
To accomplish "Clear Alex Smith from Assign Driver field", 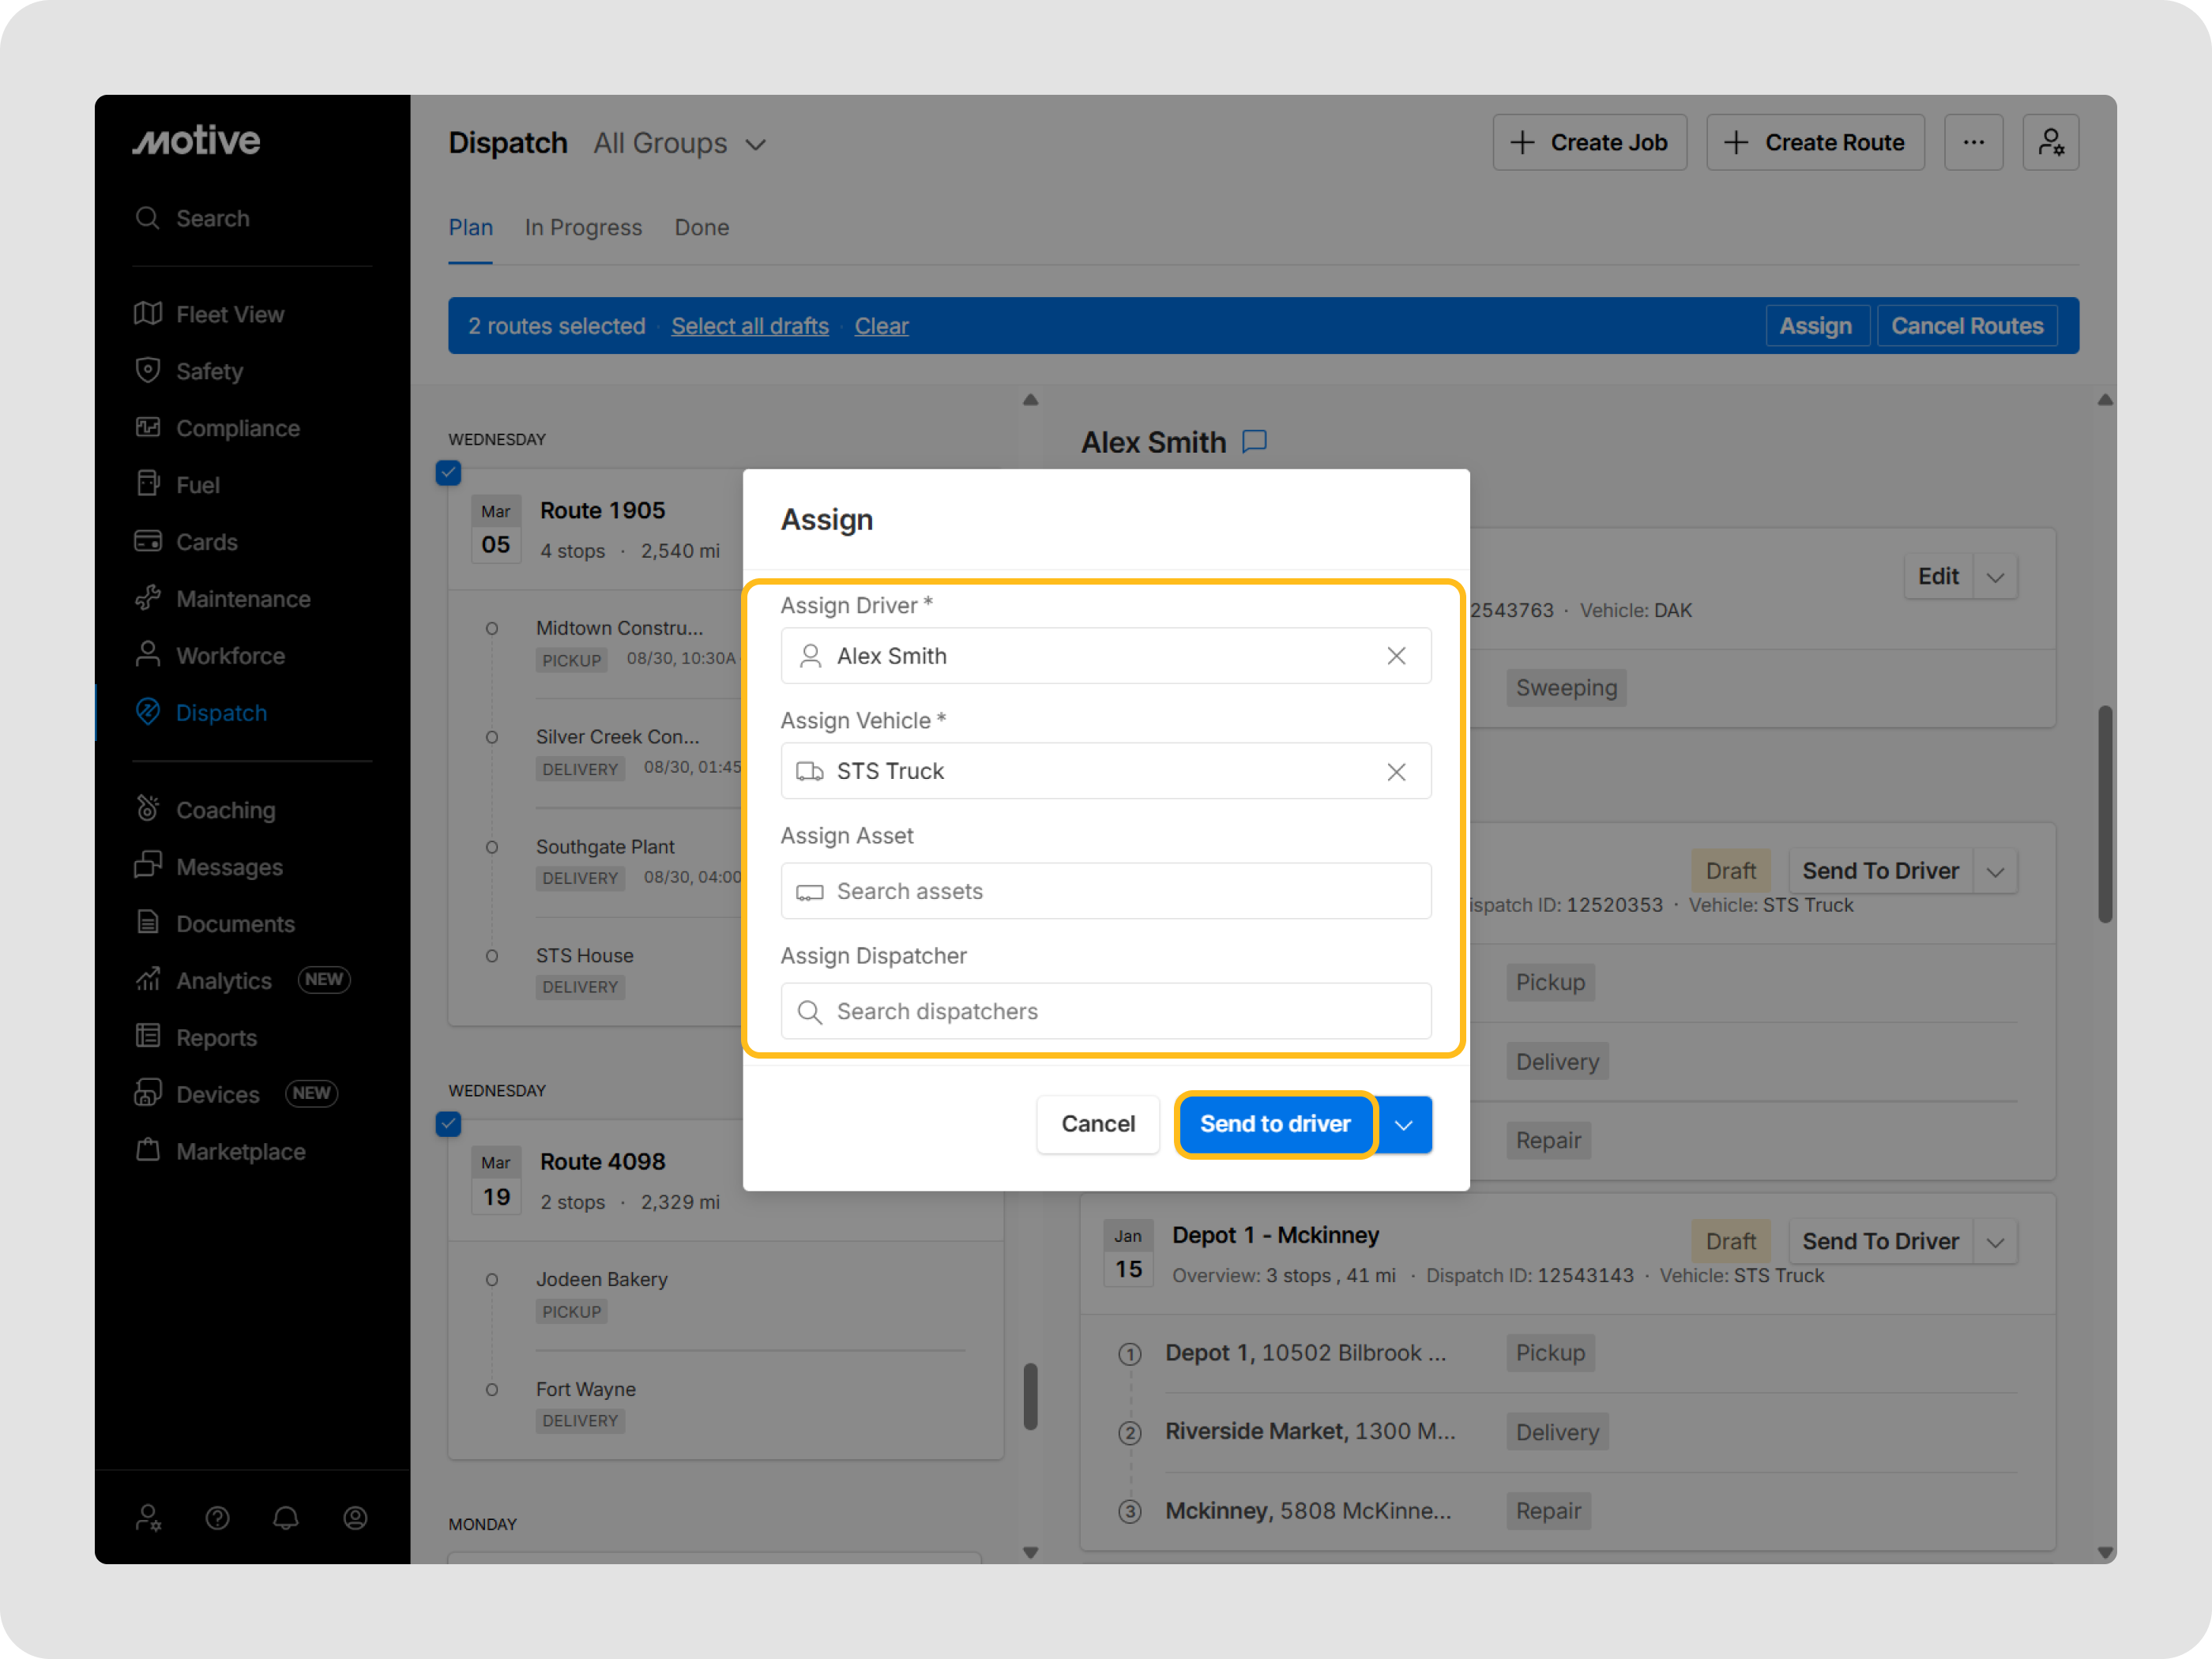I will point(1396,656).
